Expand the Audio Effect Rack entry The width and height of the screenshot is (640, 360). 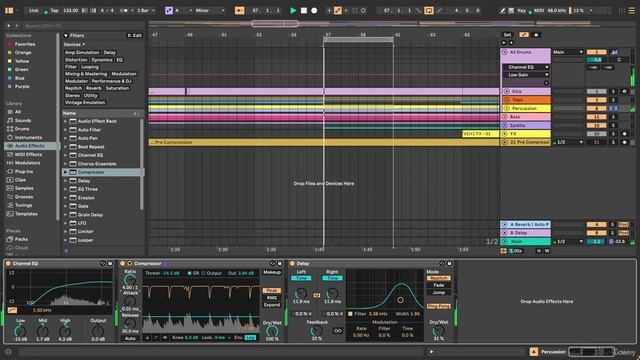(65, 121)
